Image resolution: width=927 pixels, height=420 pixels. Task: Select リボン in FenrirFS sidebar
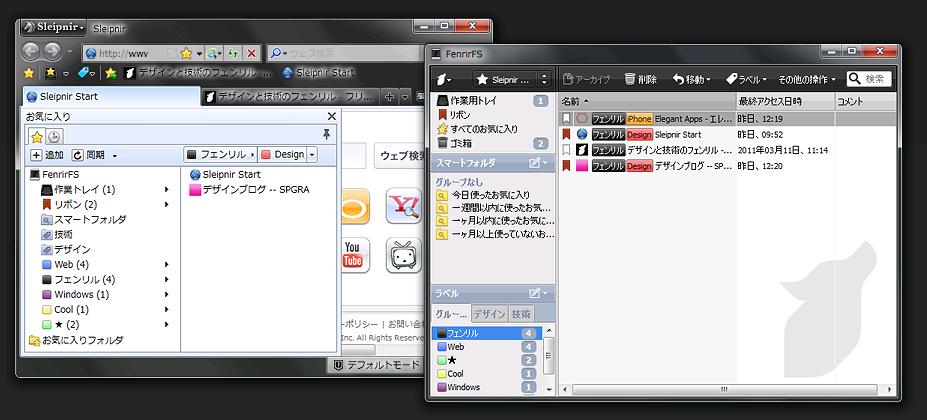click(x=493, y=115)
